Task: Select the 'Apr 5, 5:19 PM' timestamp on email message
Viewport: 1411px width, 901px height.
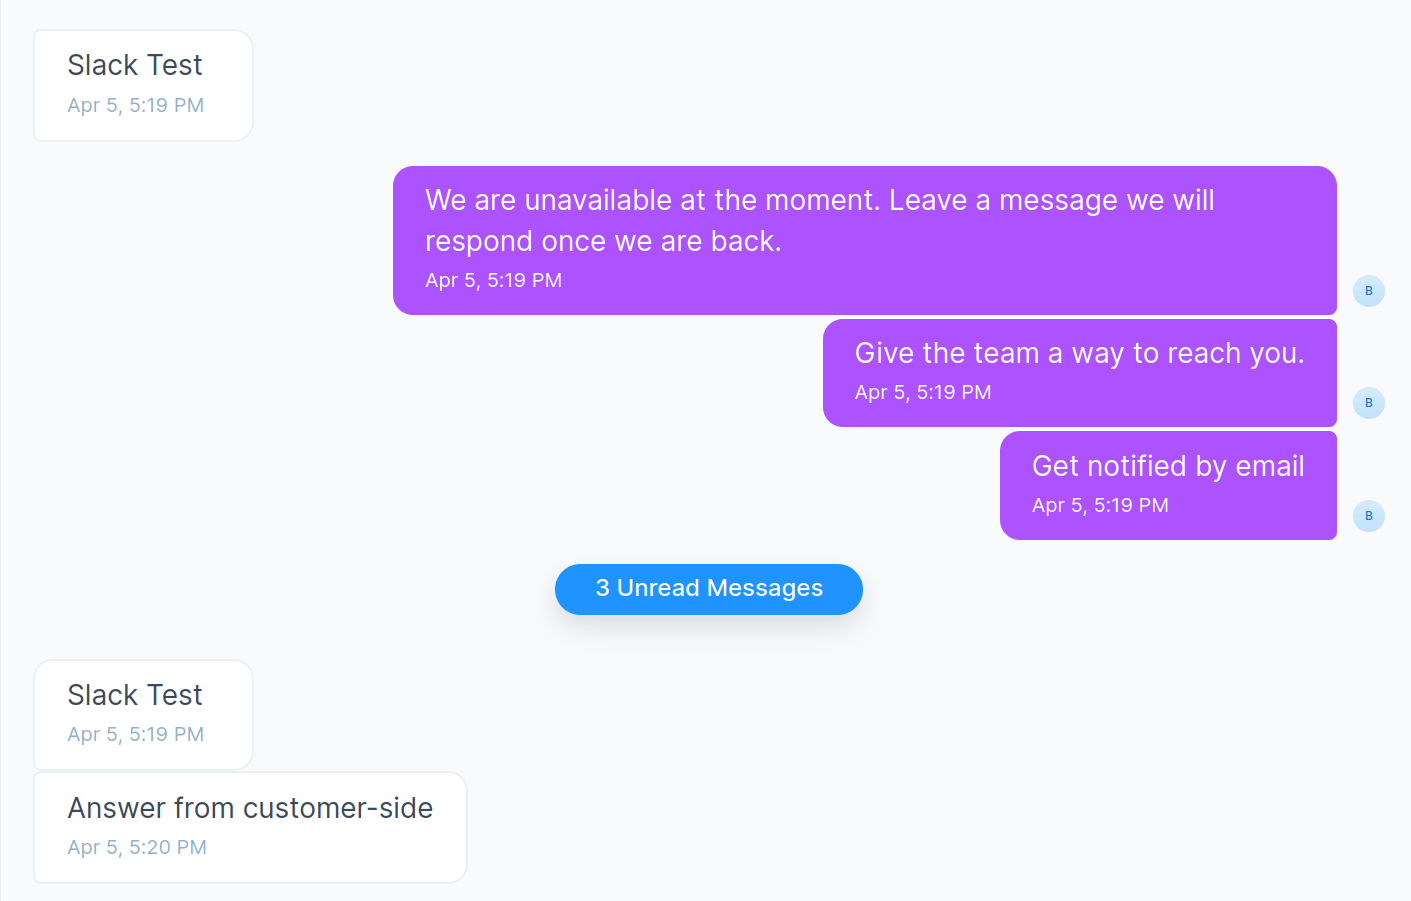Action: pyautogui.click(x=1100, y=505)
